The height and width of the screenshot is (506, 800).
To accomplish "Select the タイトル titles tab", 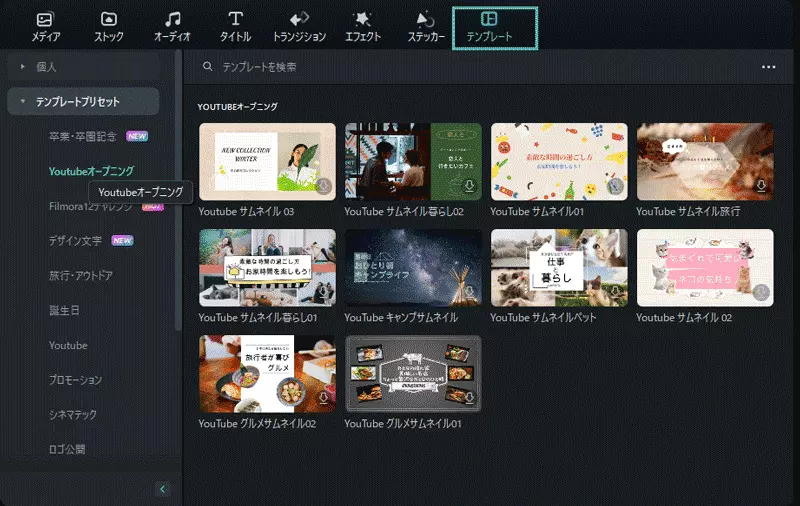I will pos(235,26).
